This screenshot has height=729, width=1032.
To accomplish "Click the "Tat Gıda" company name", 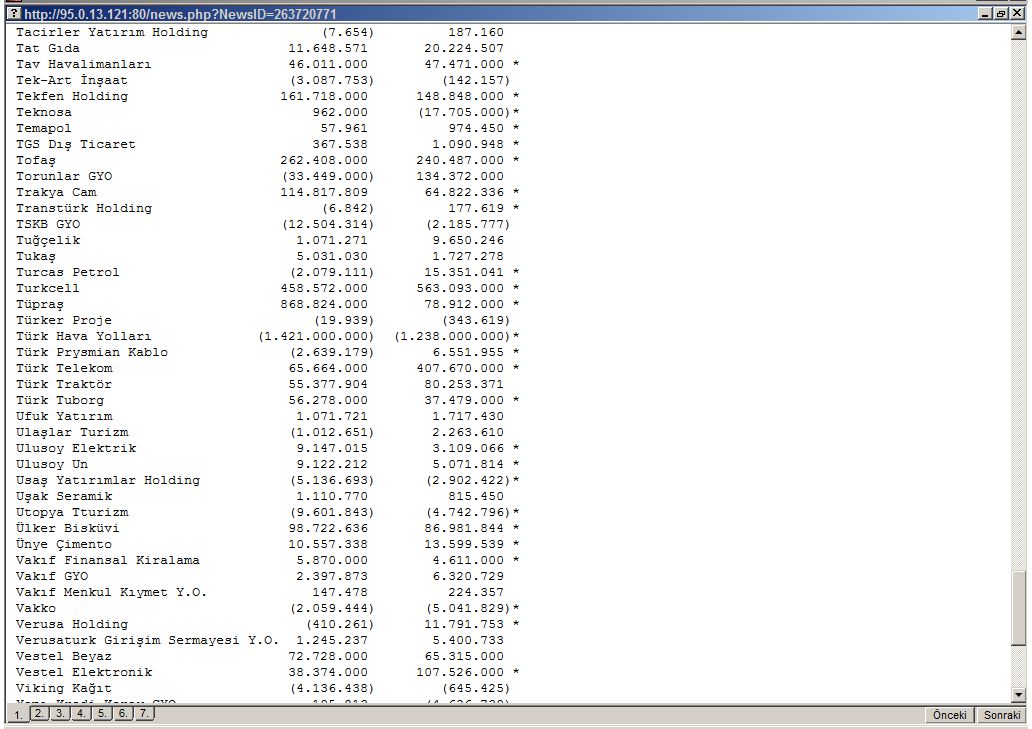I will click(x=48, y=48).
